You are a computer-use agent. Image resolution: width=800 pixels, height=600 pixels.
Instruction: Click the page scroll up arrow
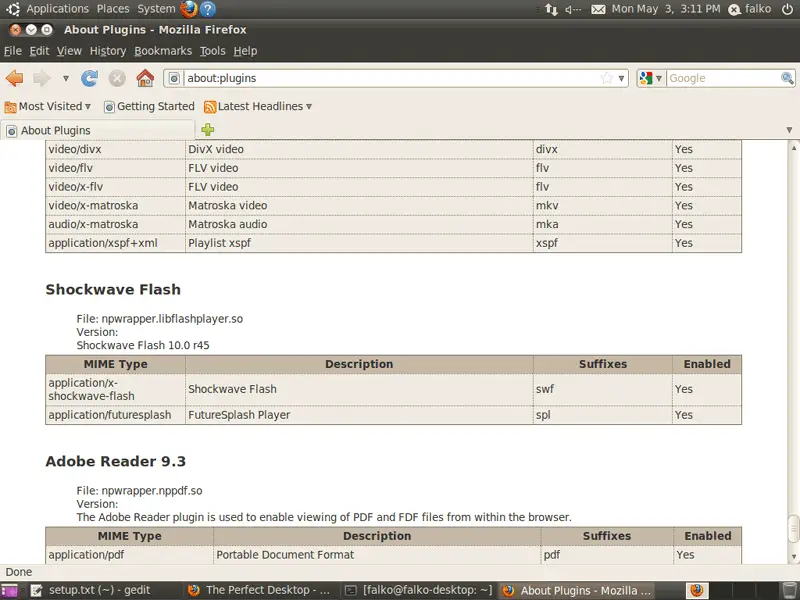coord(793,148)
